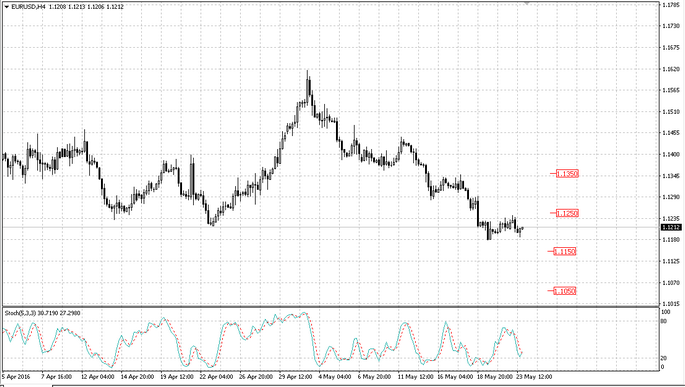Click the 1.1015 value on price scale
This screenshot has height=387, width=685.
coord(671,304)
